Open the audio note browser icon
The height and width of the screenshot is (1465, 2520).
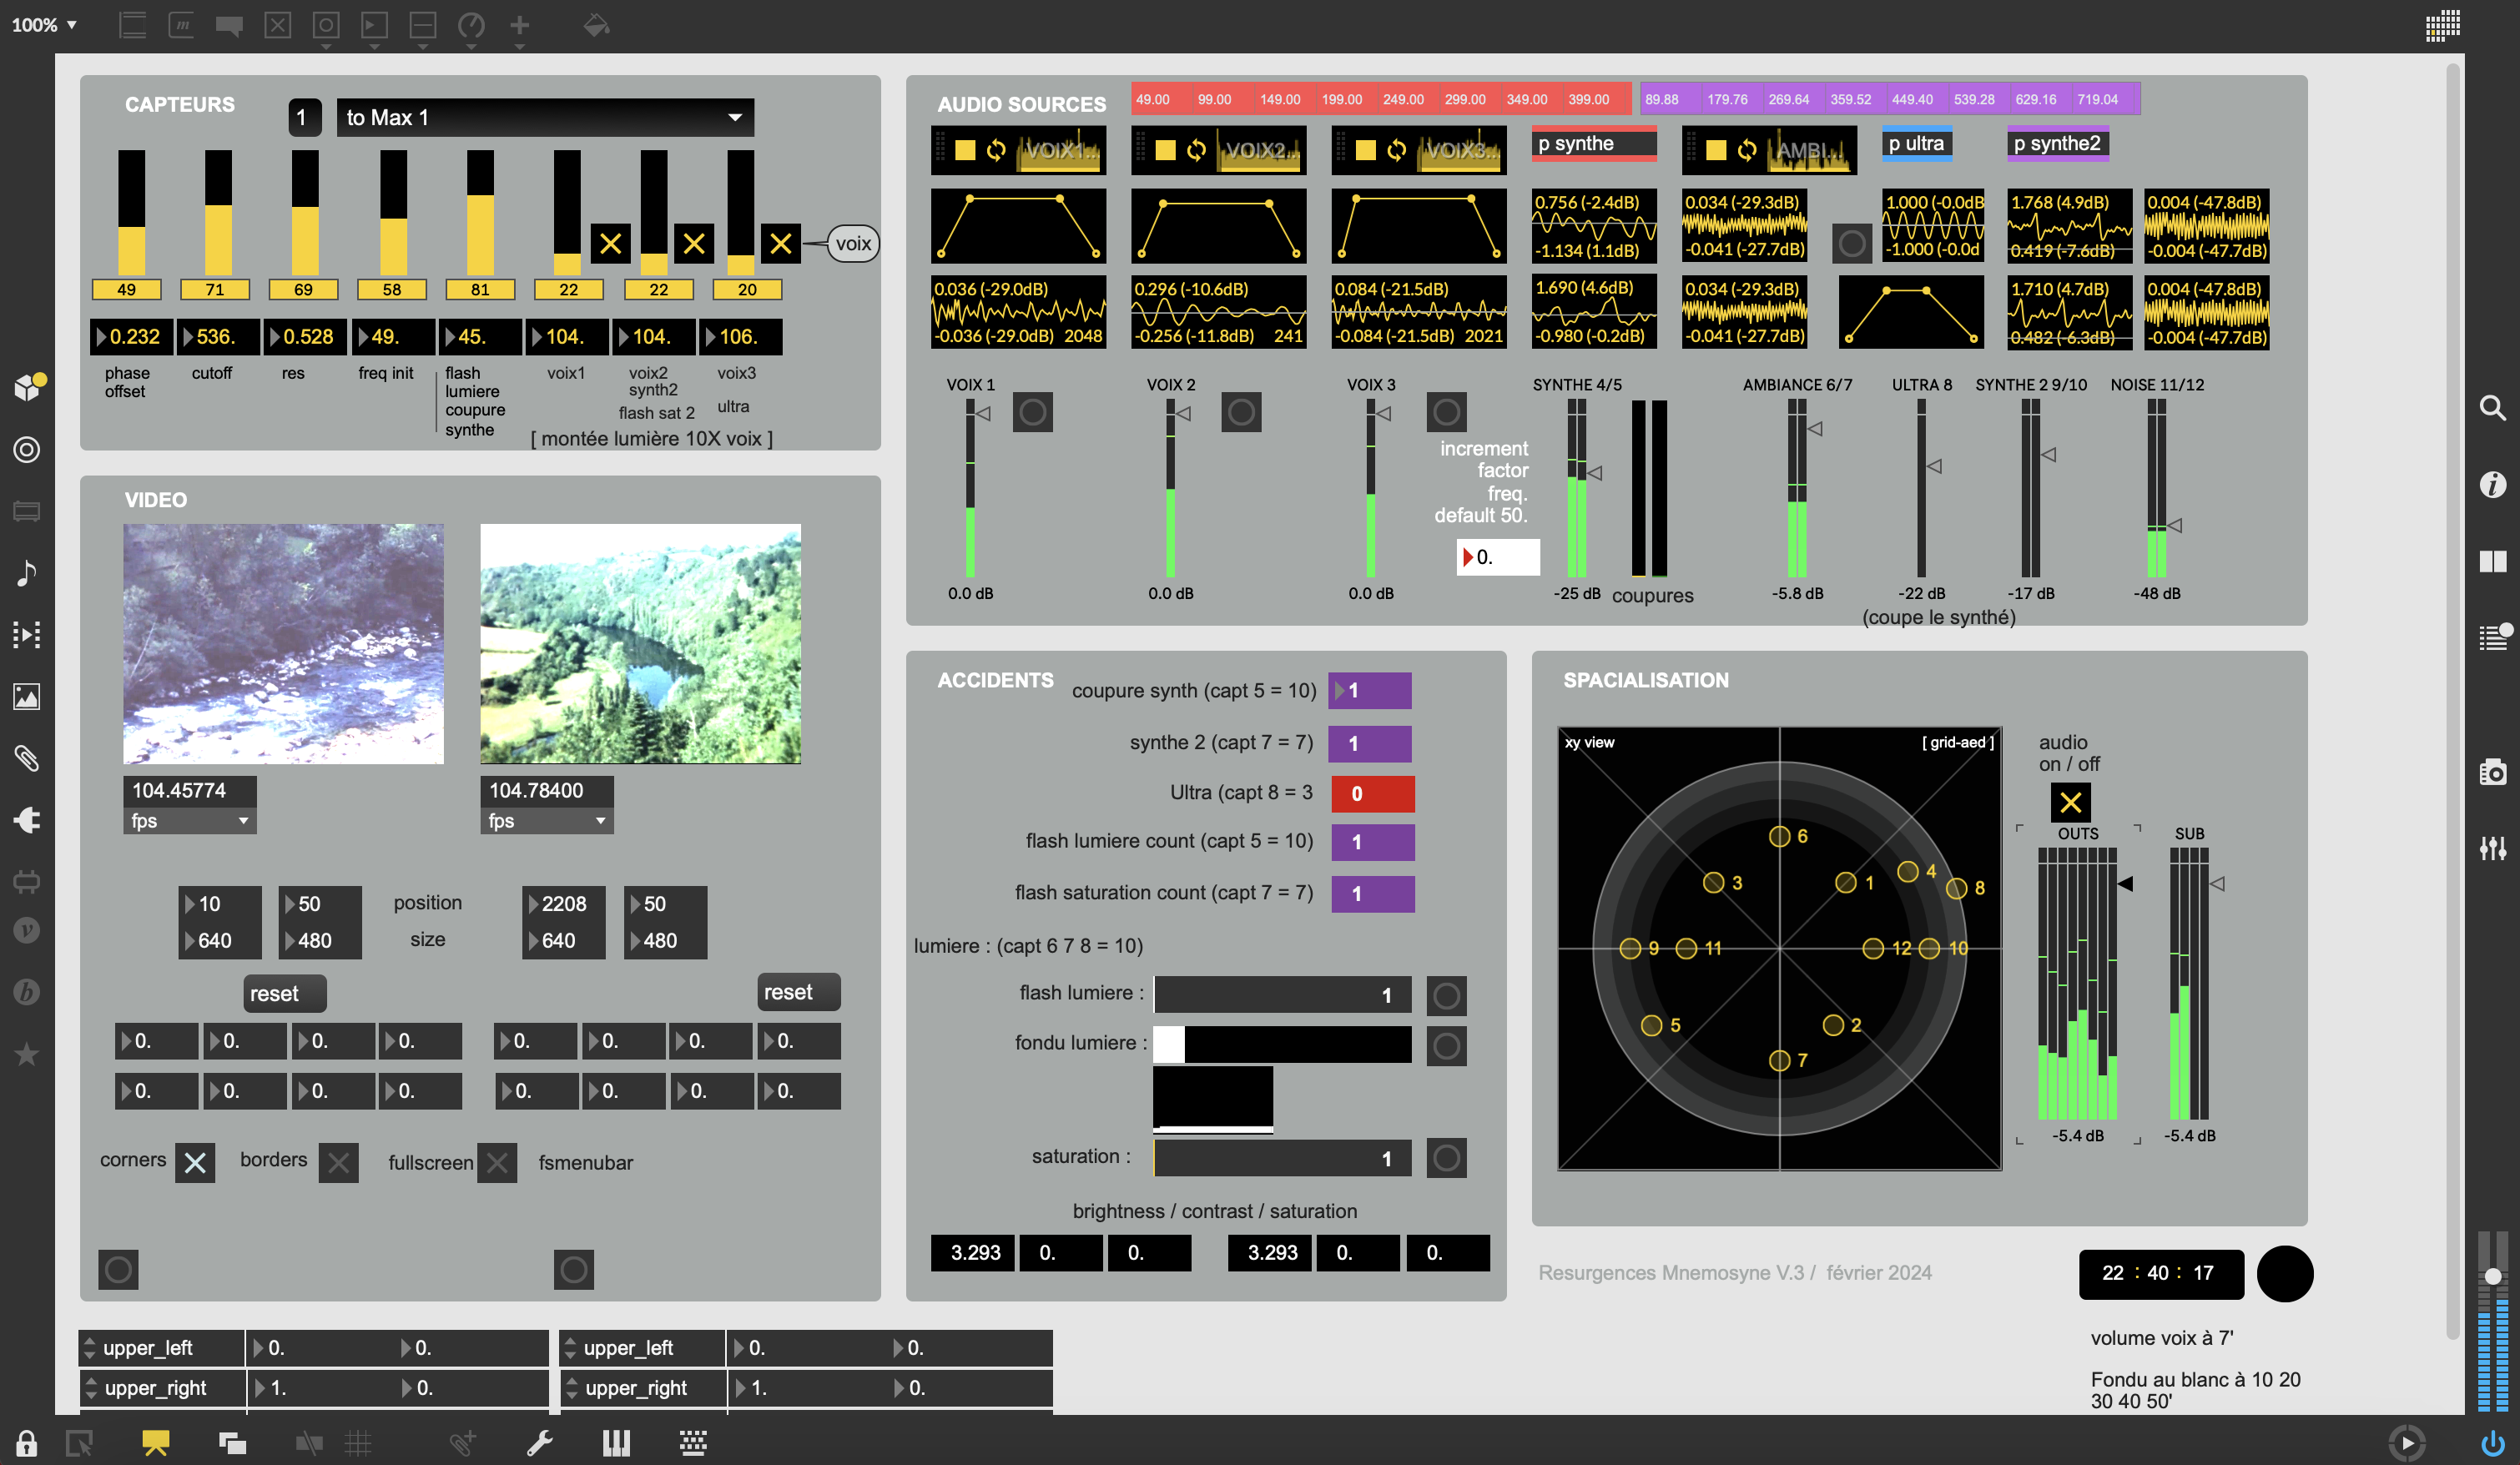pyautogui.click(x=27, y=573)
